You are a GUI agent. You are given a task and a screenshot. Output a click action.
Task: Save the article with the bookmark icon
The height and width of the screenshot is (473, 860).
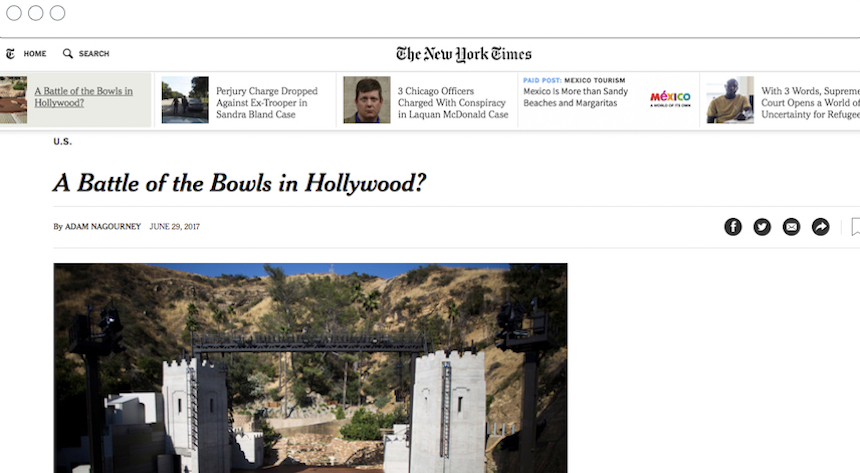(x=856, y=227)
